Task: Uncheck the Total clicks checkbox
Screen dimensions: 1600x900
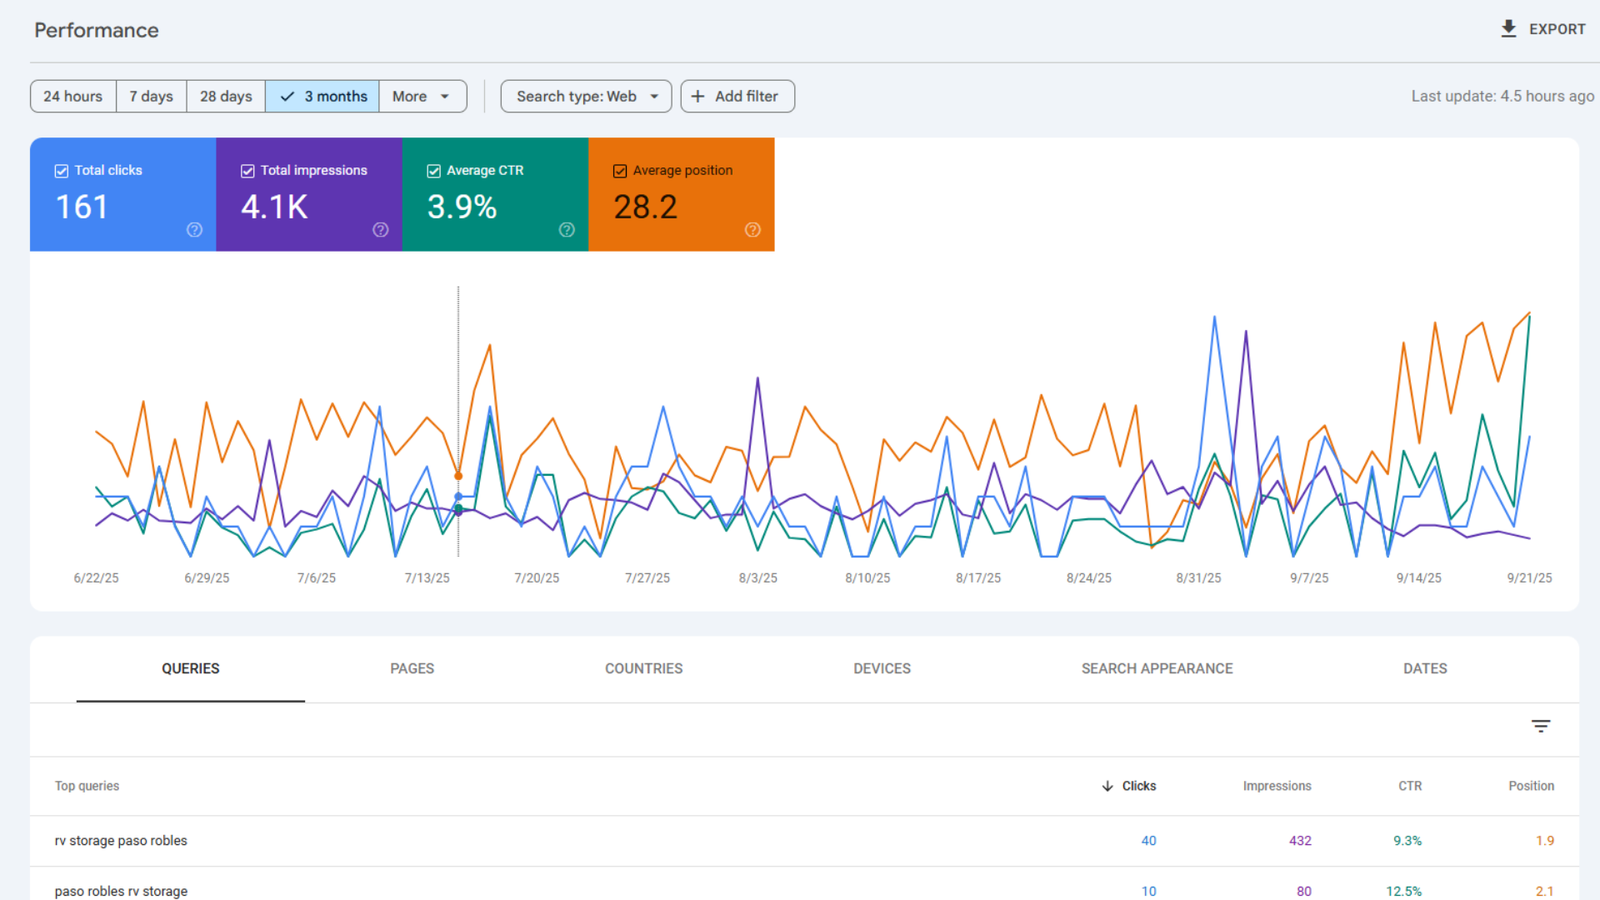Action: (62, 171)
